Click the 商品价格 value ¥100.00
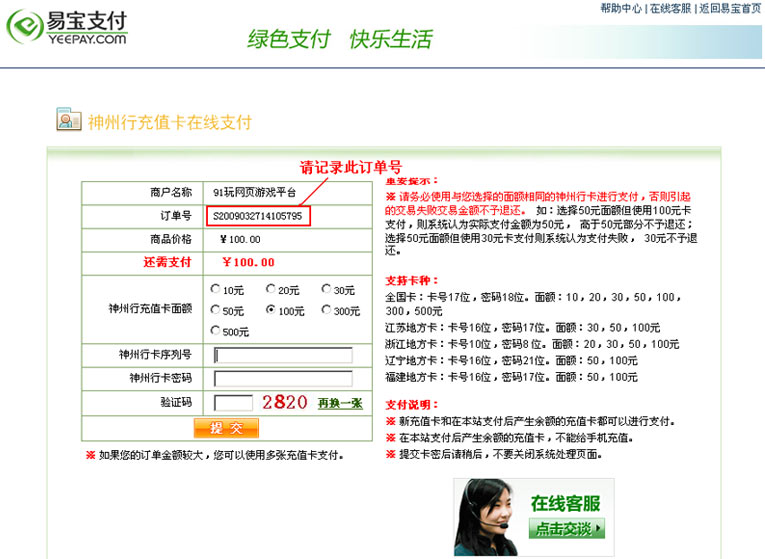This screenshot has height=559, width=765. pyautogui.click(x=240, y=240)
